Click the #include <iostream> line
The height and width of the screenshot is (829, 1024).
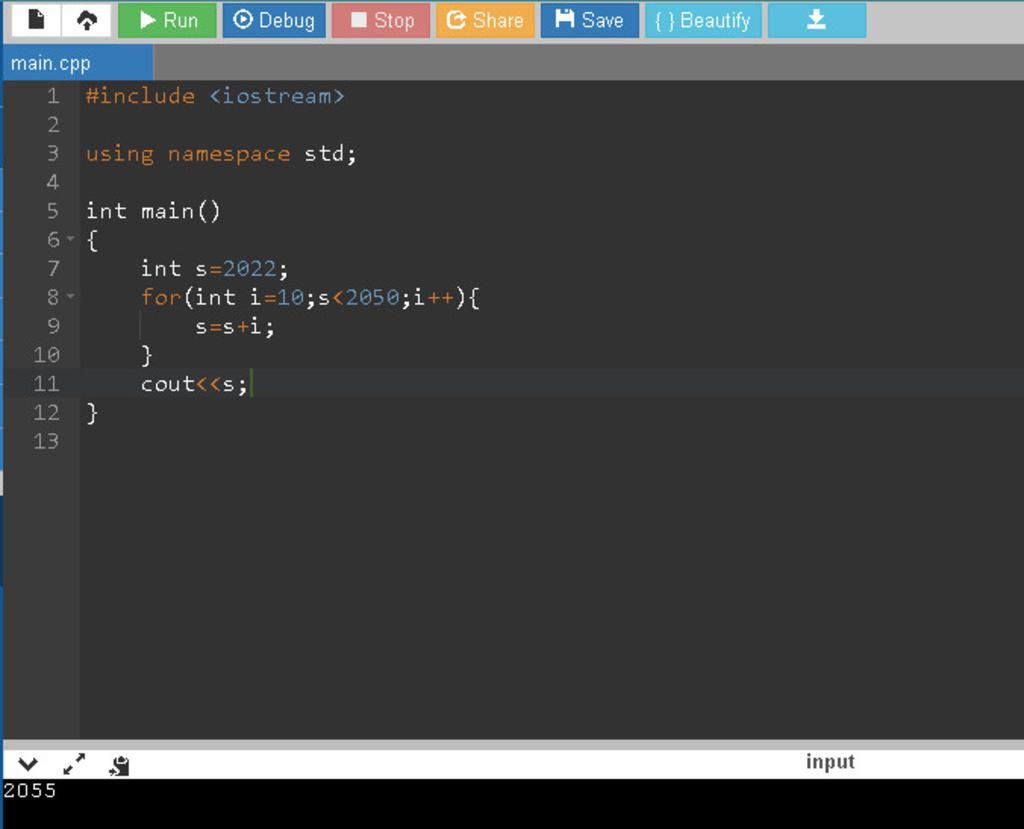pyautogui.click(x=215, y=97)
